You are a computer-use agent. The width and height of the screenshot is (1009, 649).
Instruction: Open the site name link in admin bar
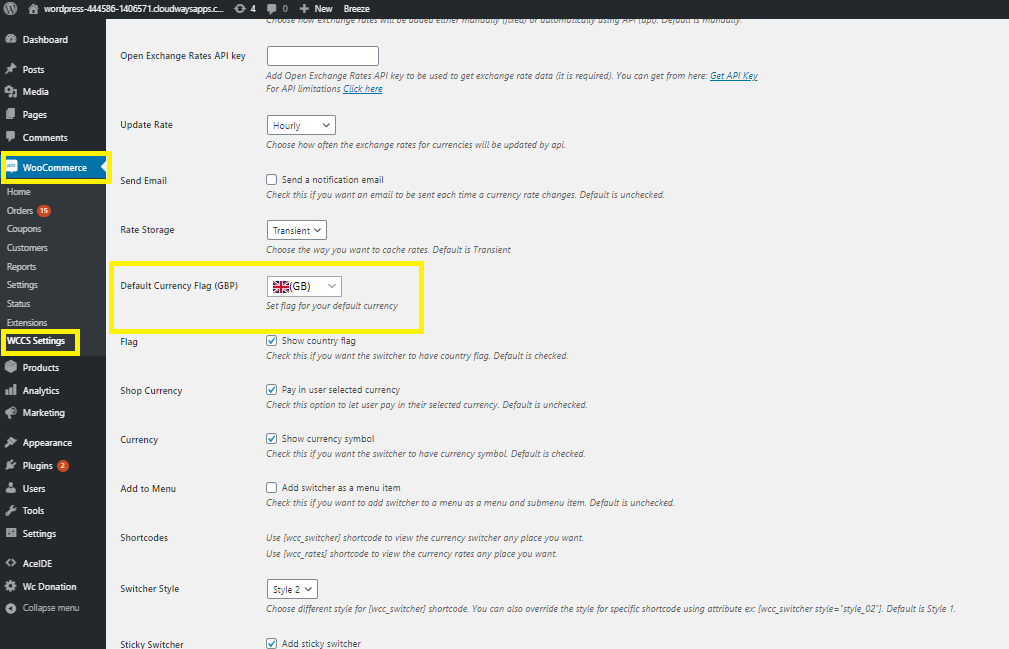134,9
